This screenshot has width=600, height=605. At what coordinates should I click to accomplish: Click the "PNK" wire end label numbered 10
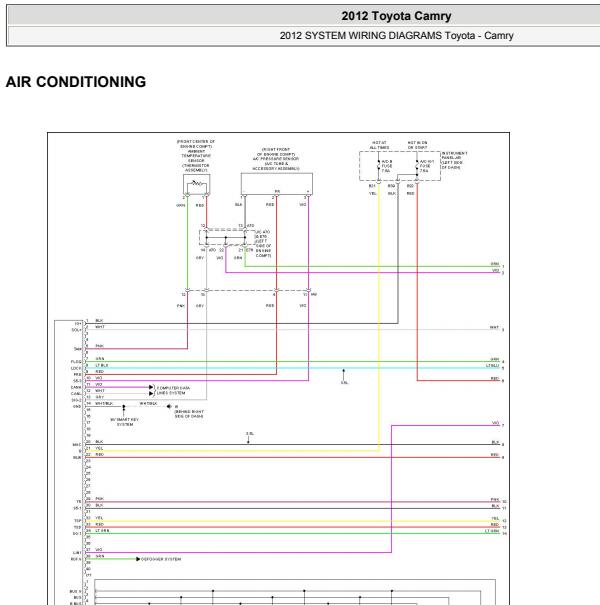(495, 500)
